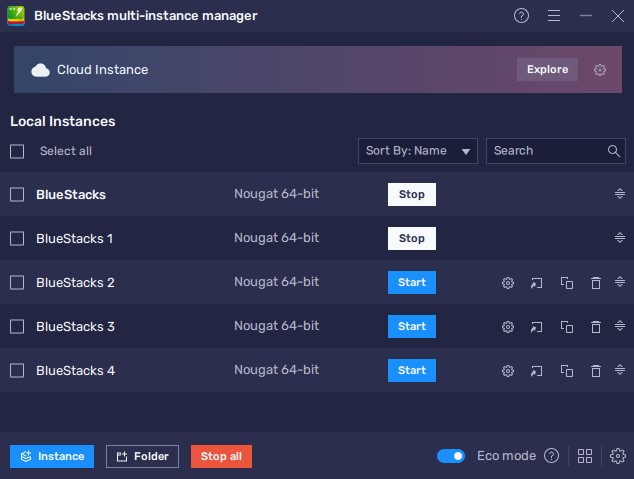Click the BlueStacks 1 instance name
Screen dimensions: 634x479
point(74,239)
